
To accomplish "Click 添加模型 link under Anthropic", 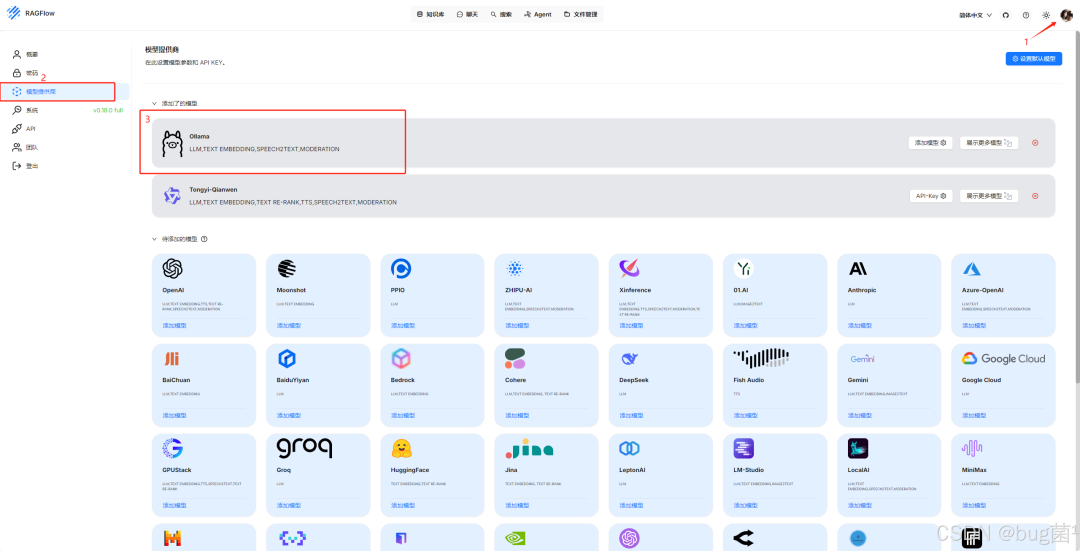I will 859,325.
